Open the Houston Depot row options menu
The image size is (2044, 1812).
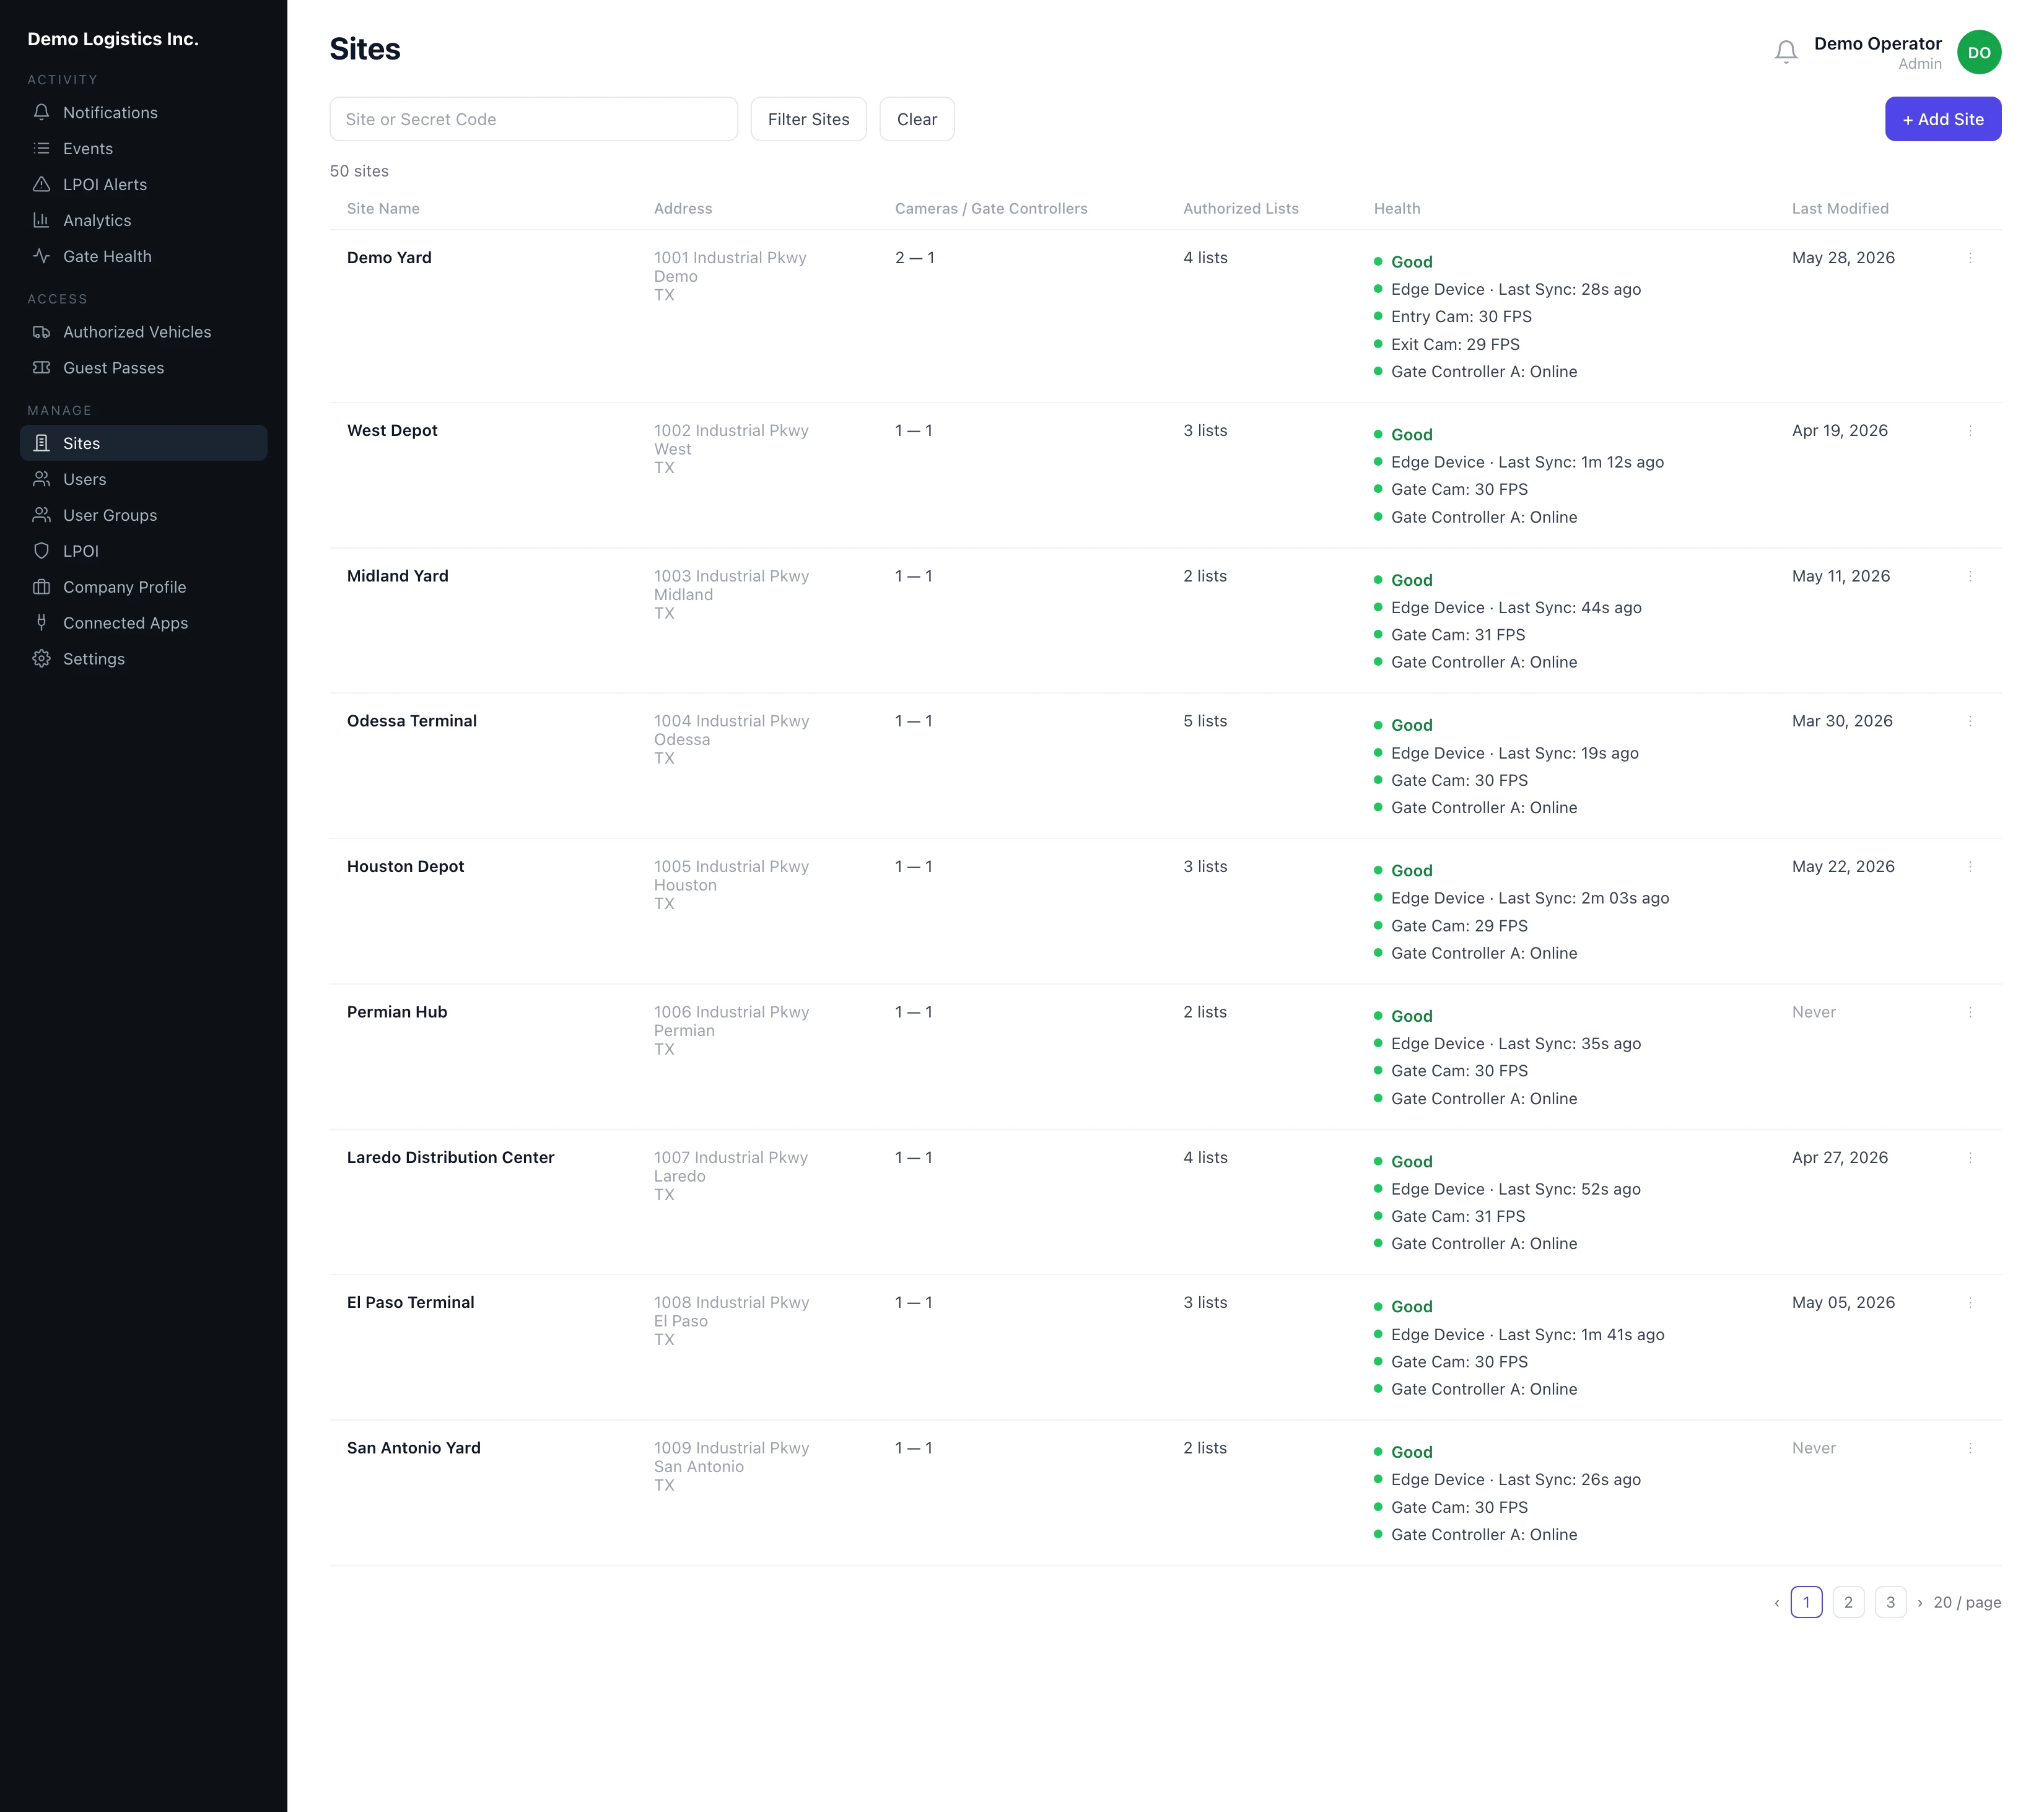[x=1970, y=867]
